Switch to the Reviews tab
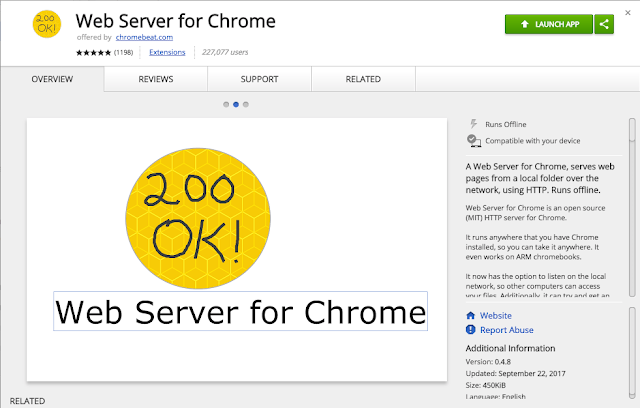Viewport: 640px width, 408px height. pos(156,79)
